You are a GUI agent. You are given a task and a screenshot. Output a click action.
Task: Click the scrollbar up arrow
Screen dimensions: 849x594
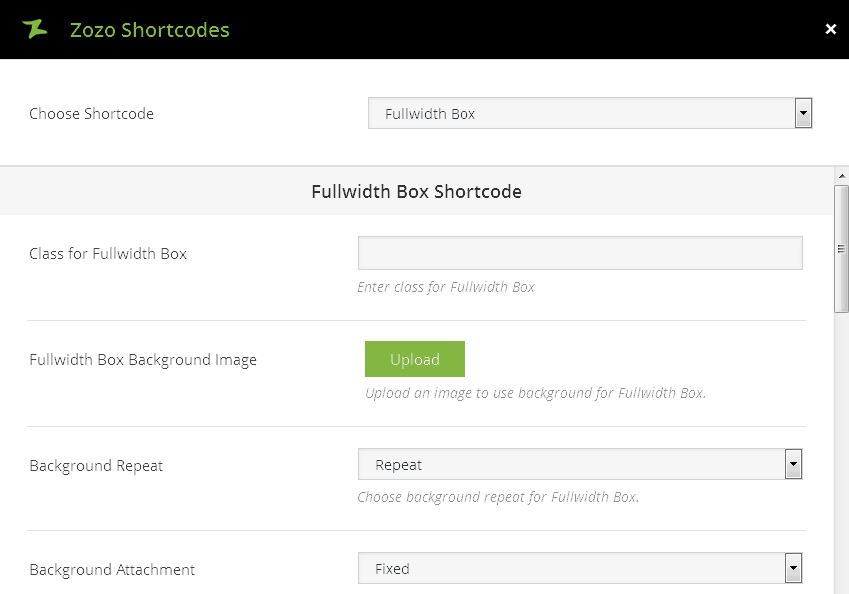point(841,175)
